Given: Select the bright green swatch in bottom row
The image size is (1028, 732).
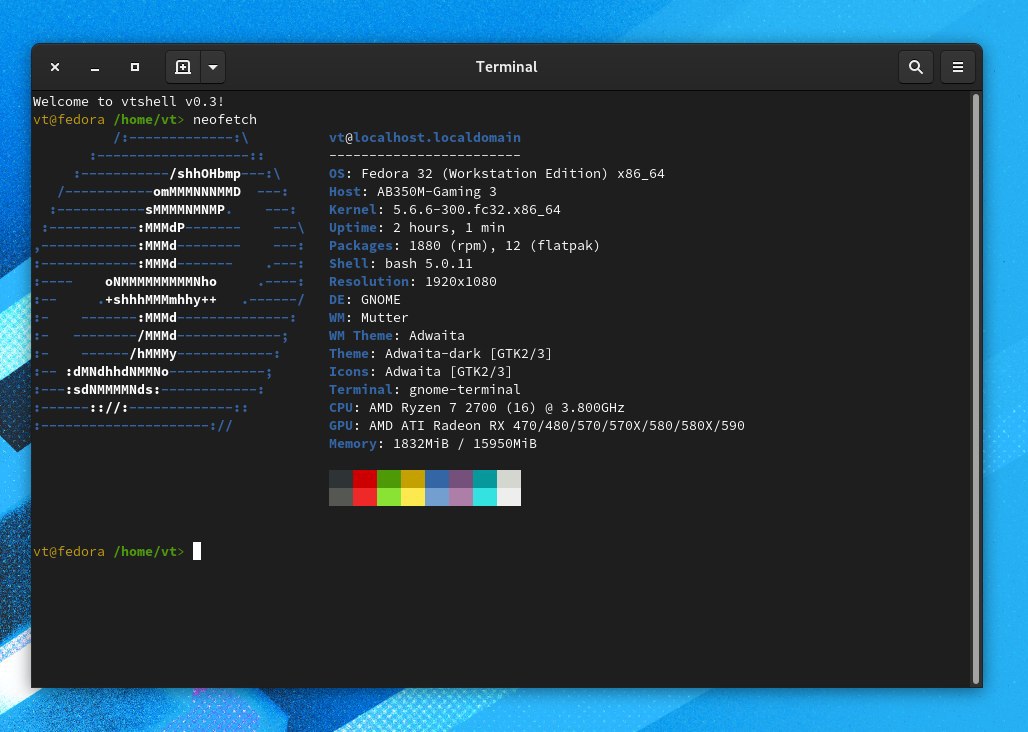Looking at the screenshot, I should [389, 497].
